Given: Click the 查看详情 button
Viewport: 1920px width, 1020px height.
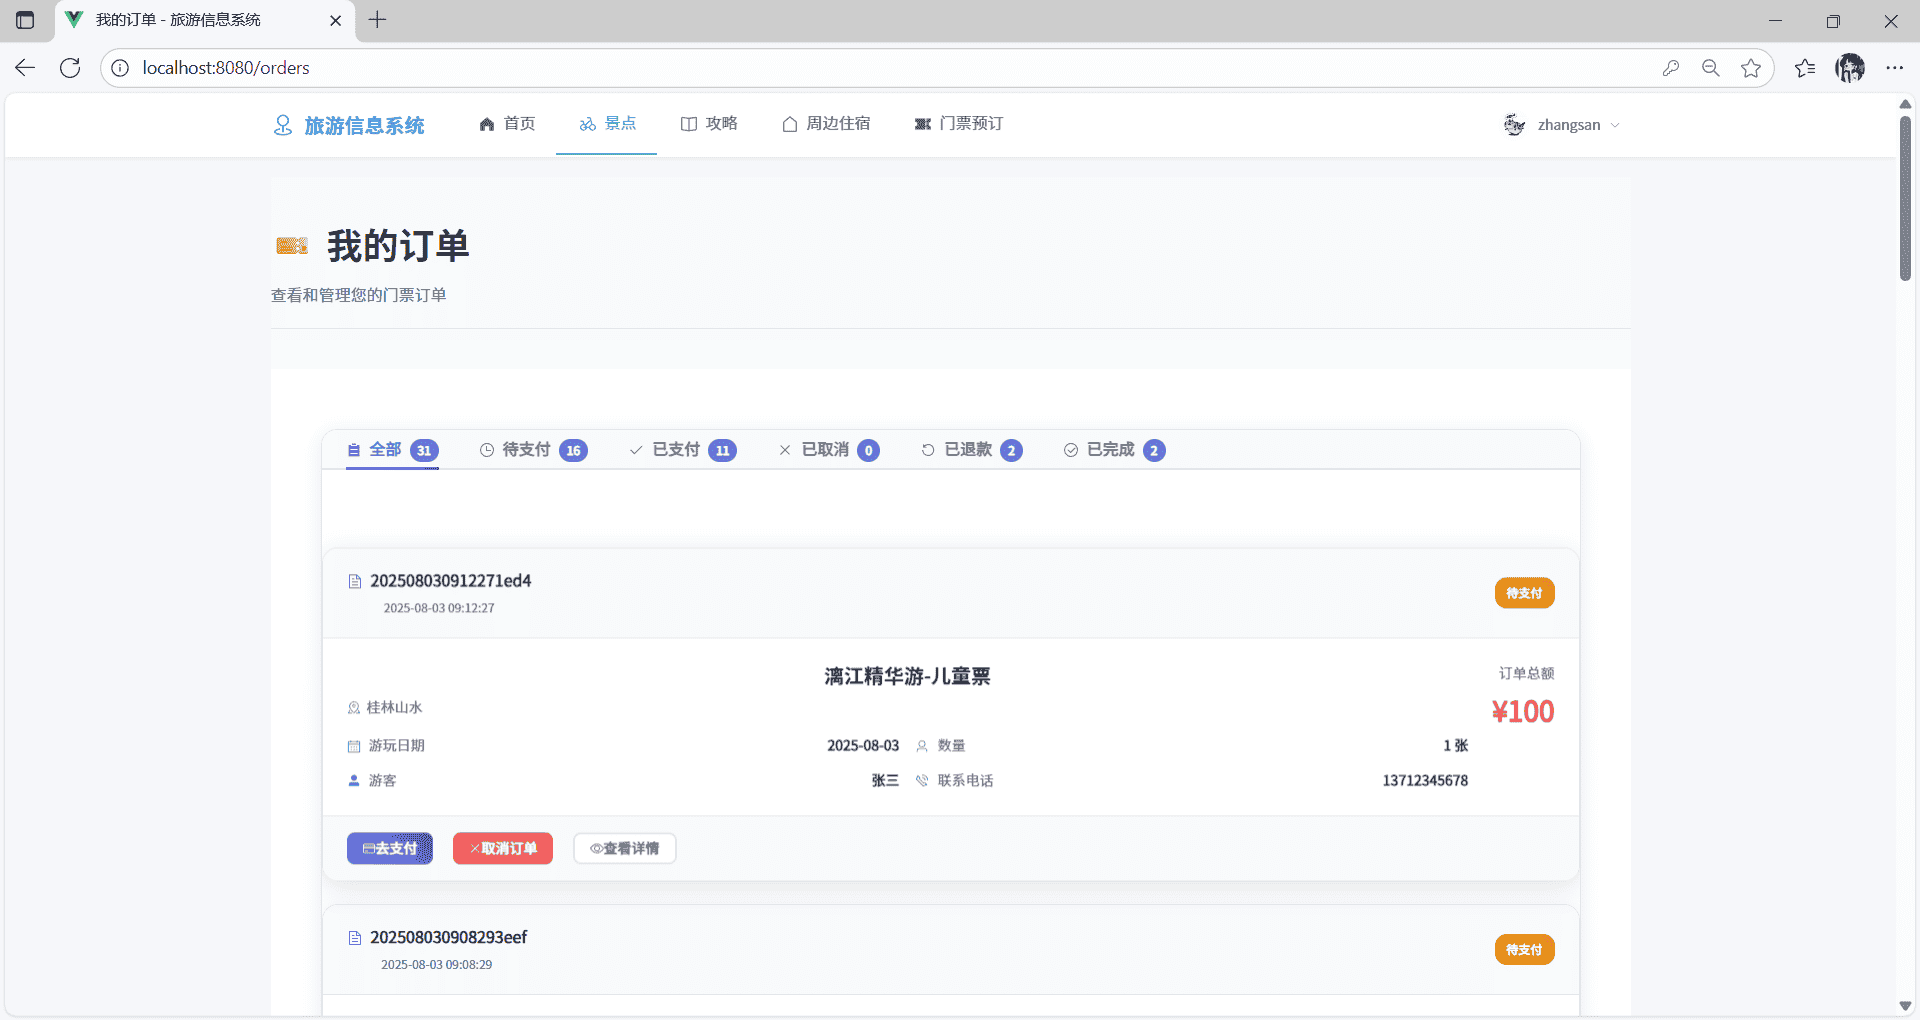Looking at the screenshot, I should click(625, 849).
